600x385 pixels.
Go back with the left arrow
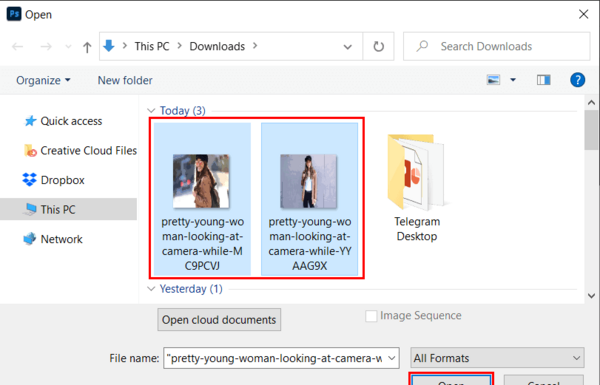coord(18,47)
